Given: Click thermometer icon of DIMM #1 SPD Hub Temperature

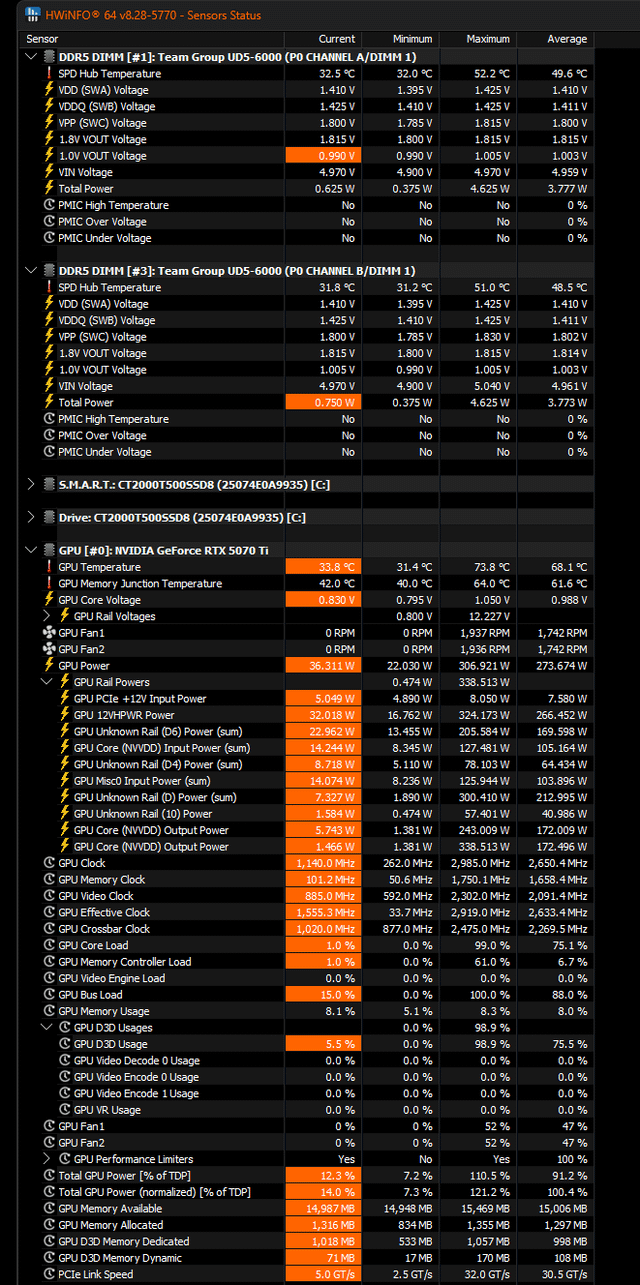Looking at the screenshot, I should pos(49,74).
